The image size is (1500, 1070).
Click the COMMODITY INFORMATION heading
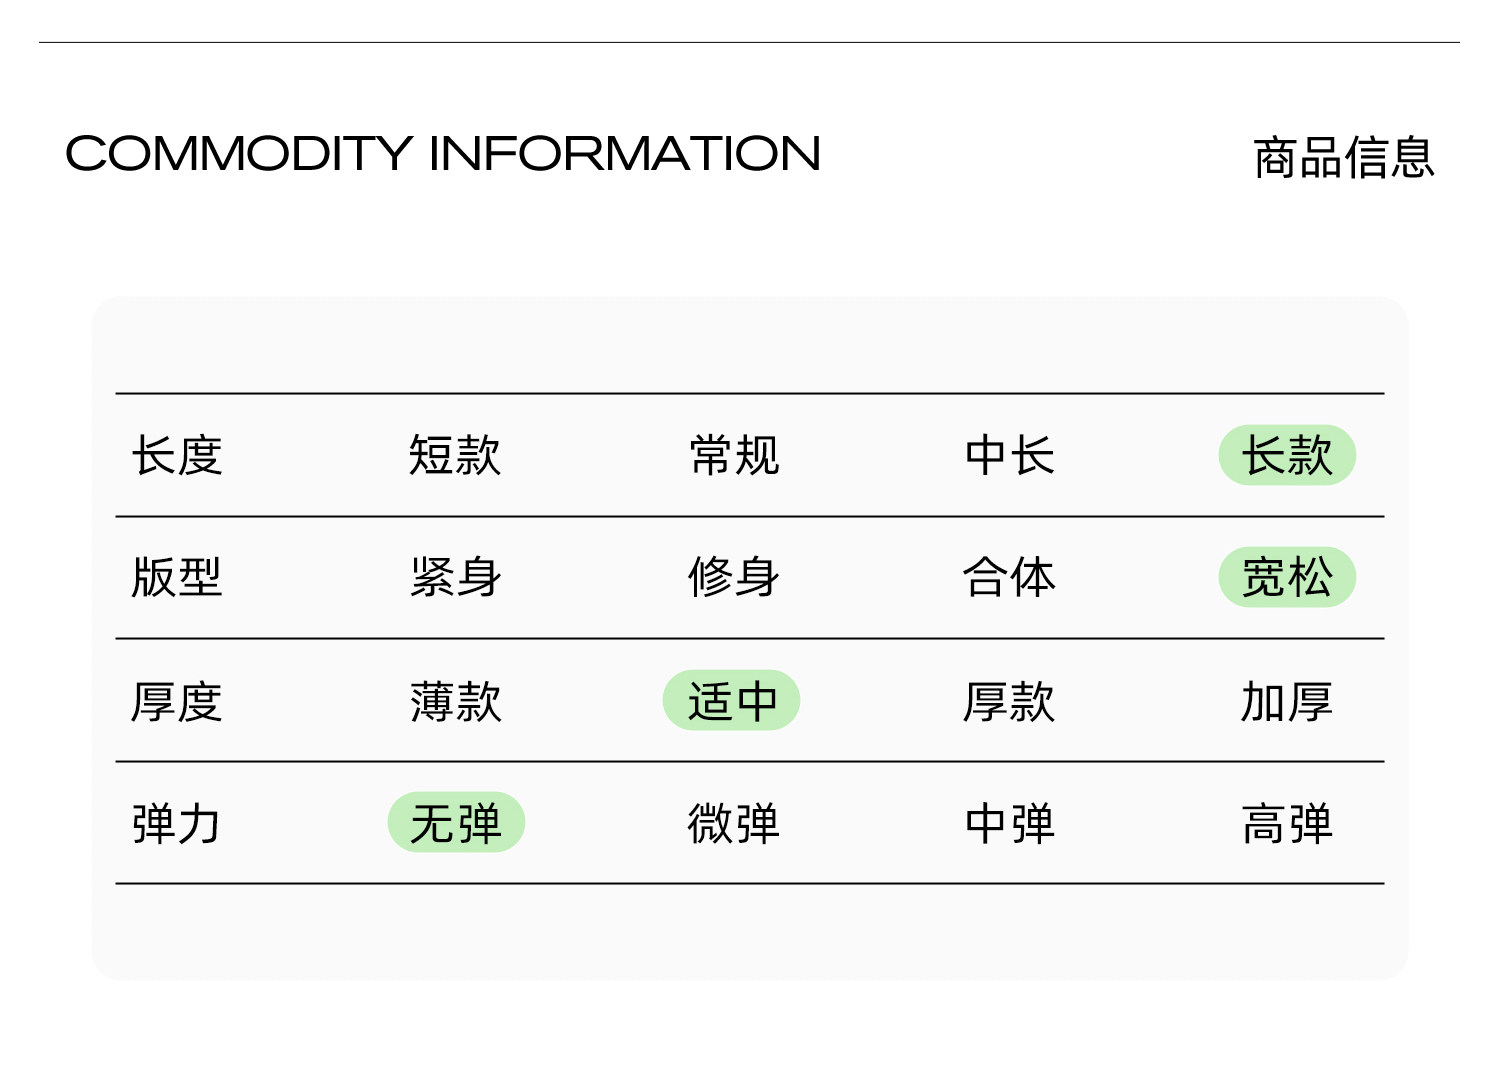point(443,154)
